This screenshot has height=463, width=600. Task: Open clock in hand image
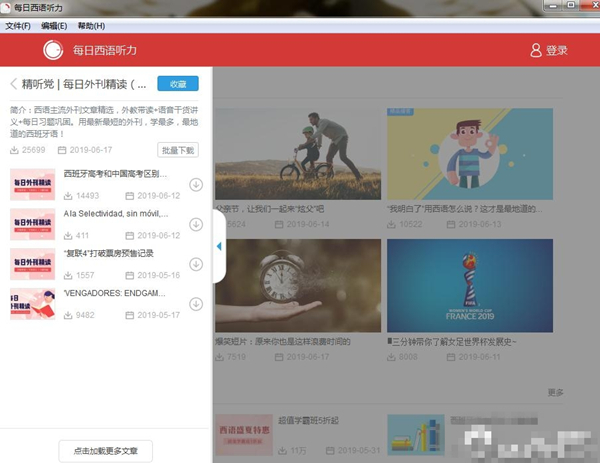(298, 285)
